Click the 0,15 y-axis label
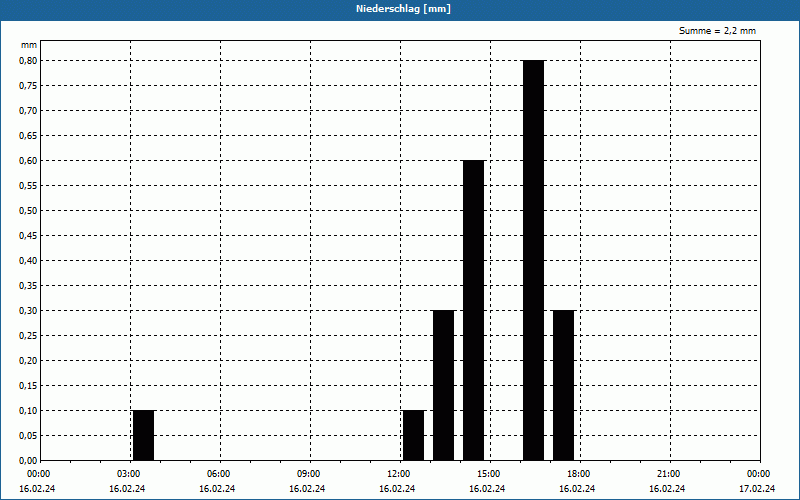 [28, 386]
